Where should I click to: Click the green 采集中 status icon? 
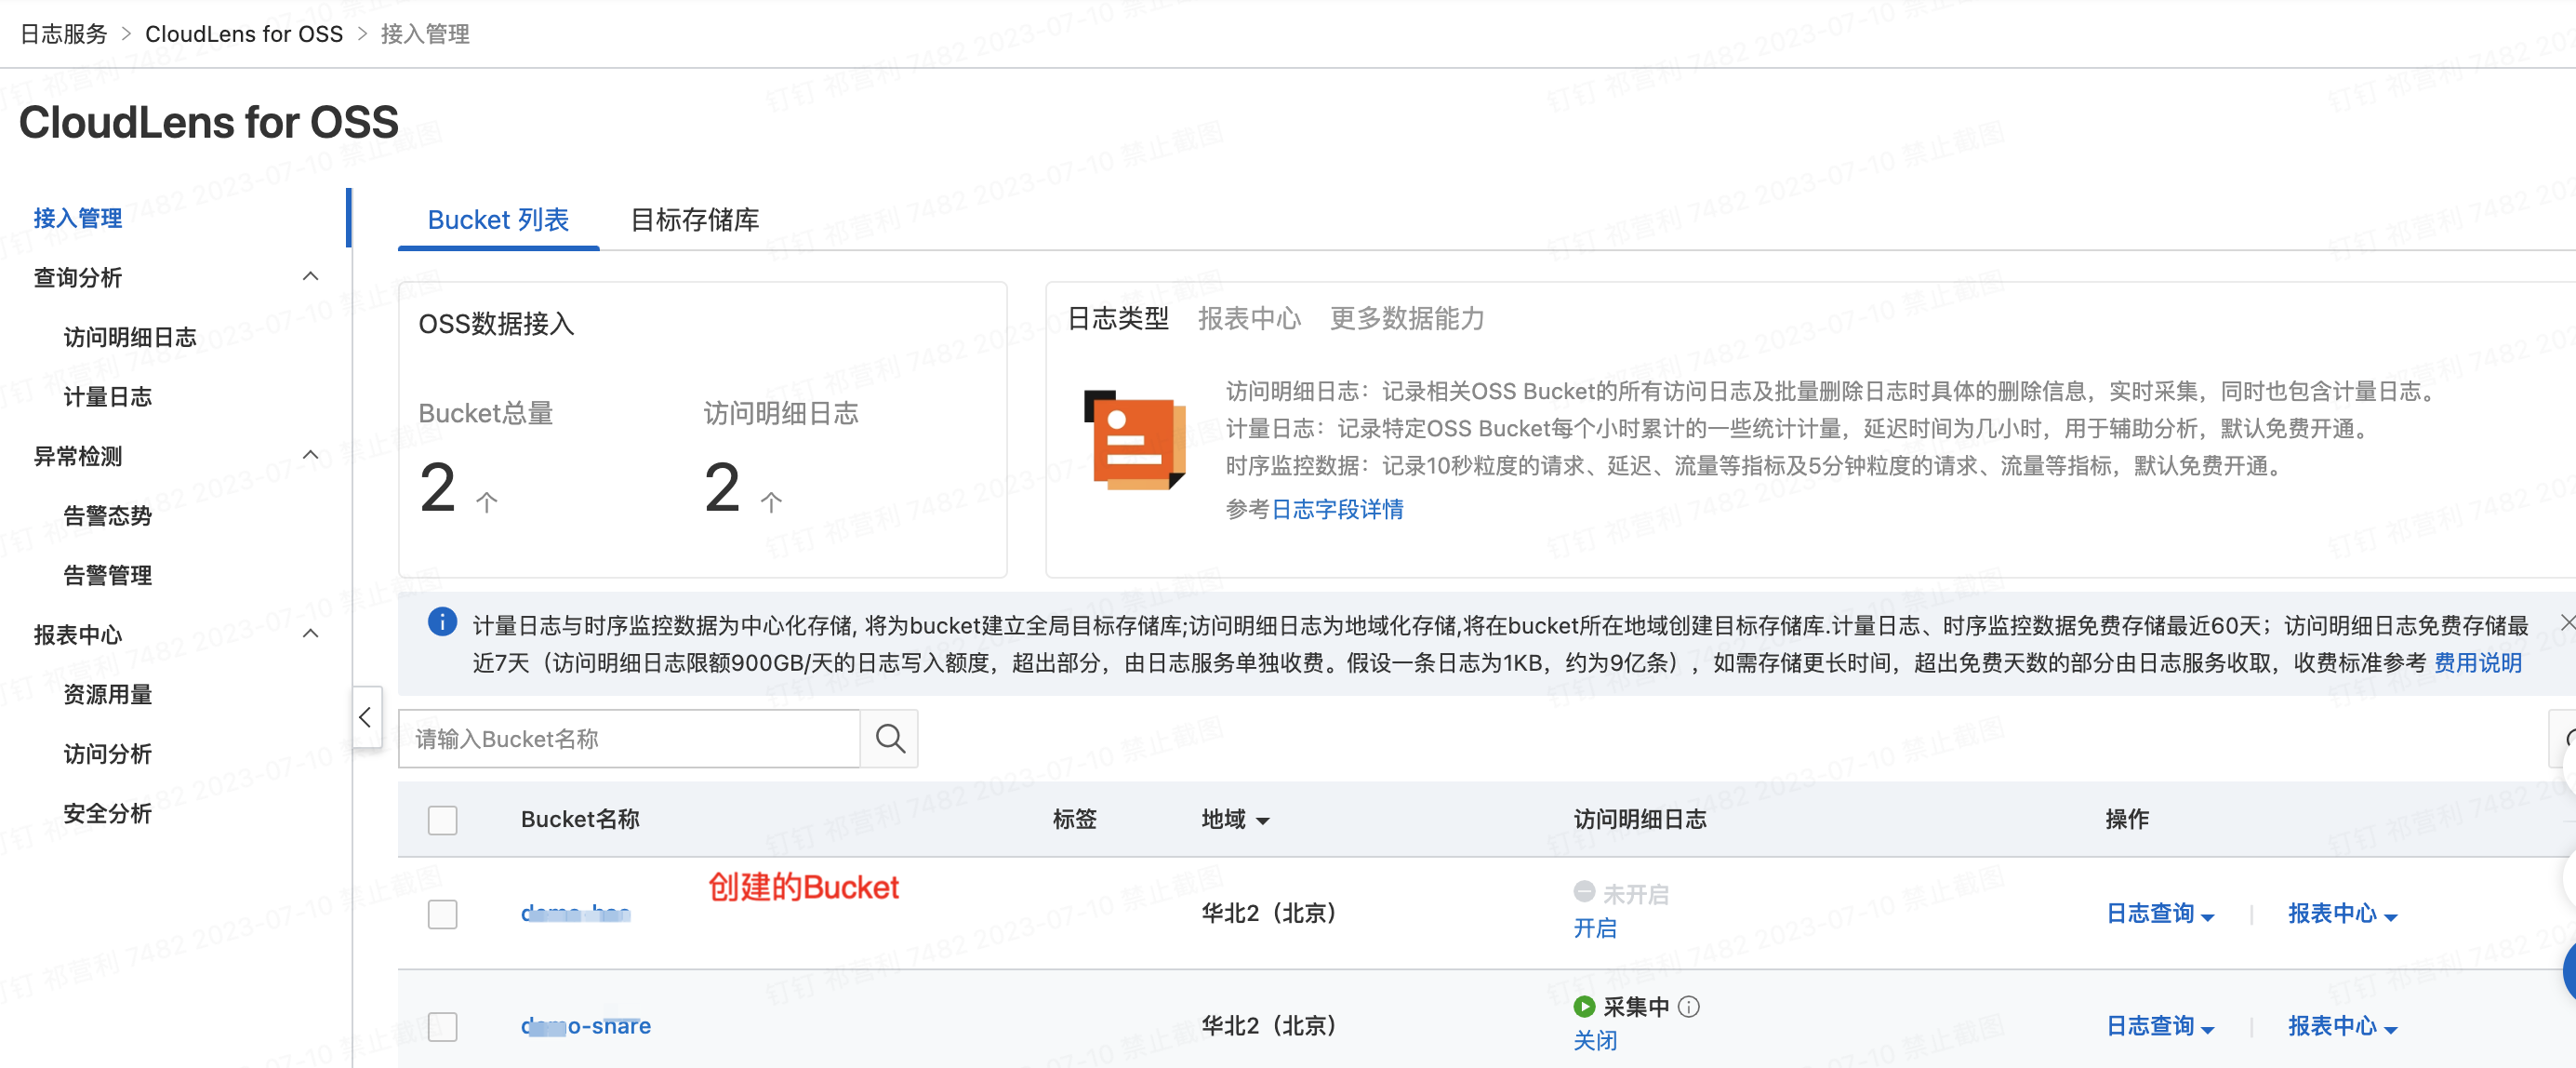pyautogui.click(x=1584, y=1006)
